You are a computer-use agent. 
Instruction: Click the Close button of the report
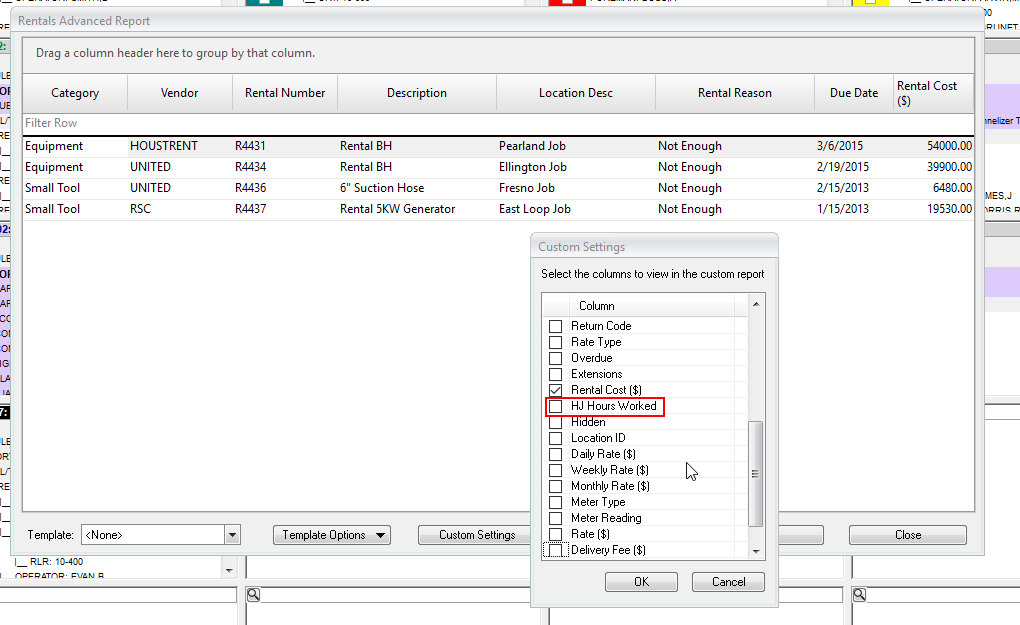[906, 534]
